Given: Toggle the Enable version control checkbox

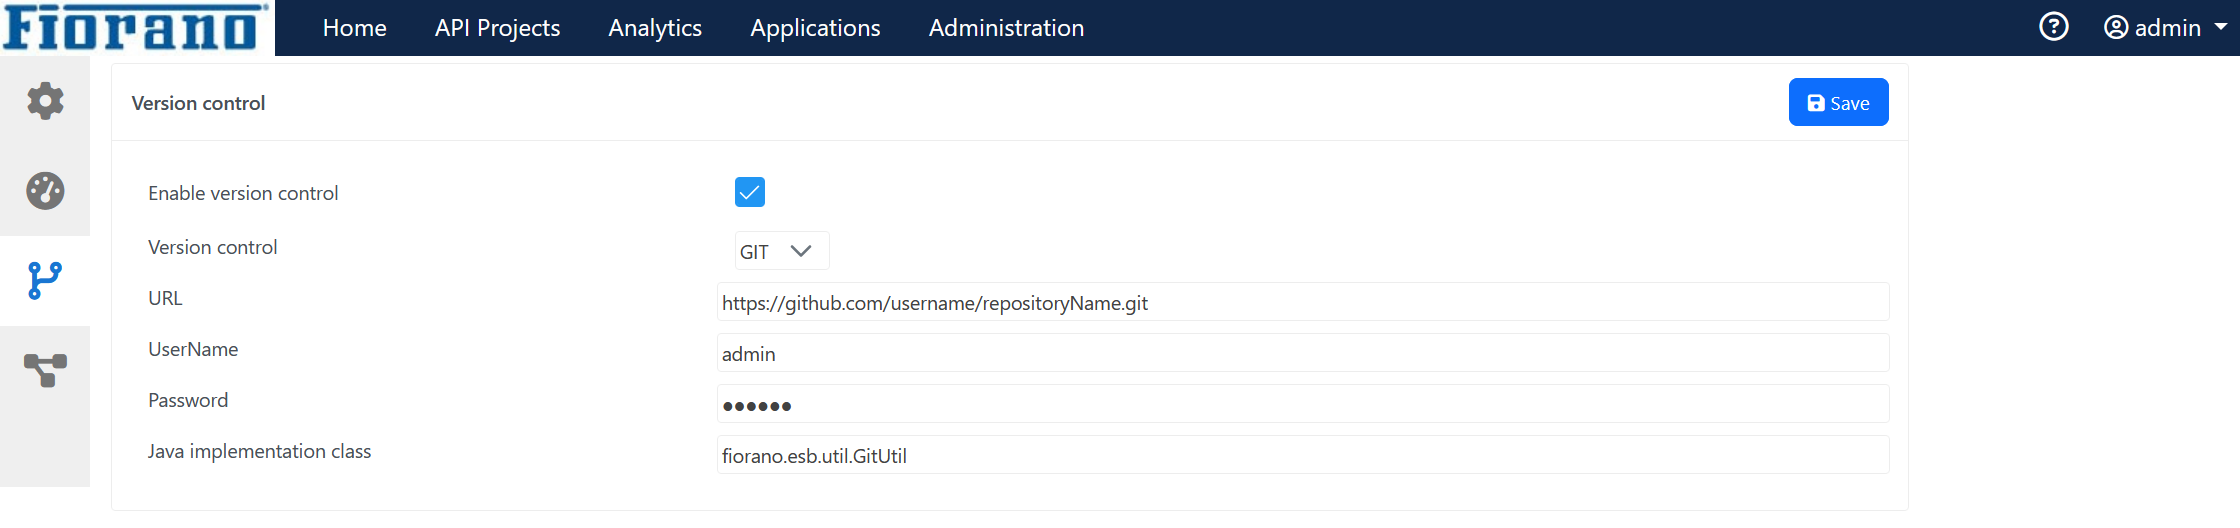Looking at the screenshot, I should [750, 192].
